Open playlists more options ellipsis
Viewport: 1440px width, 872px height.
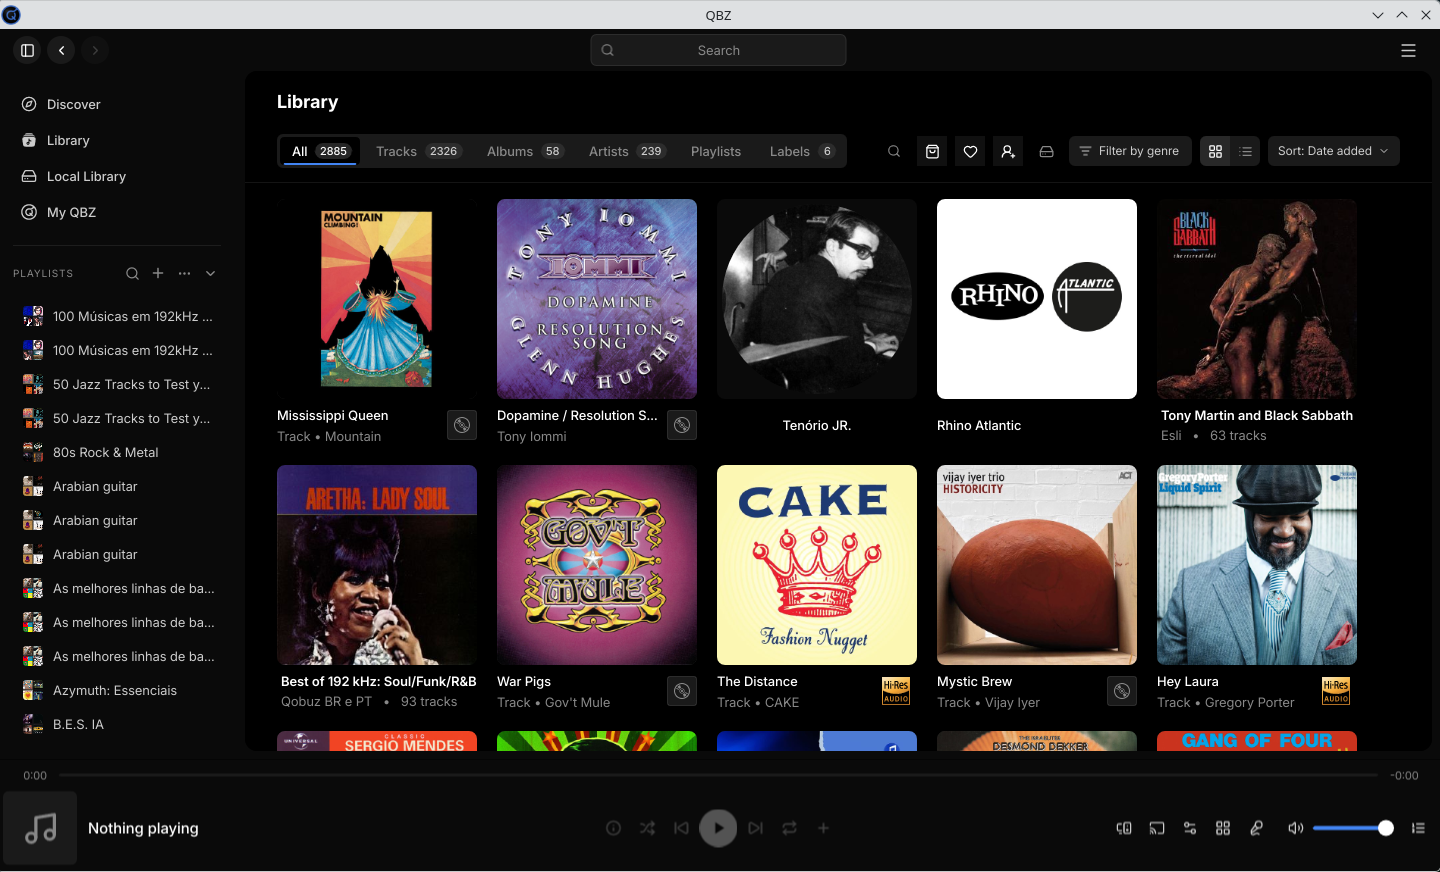184,273
